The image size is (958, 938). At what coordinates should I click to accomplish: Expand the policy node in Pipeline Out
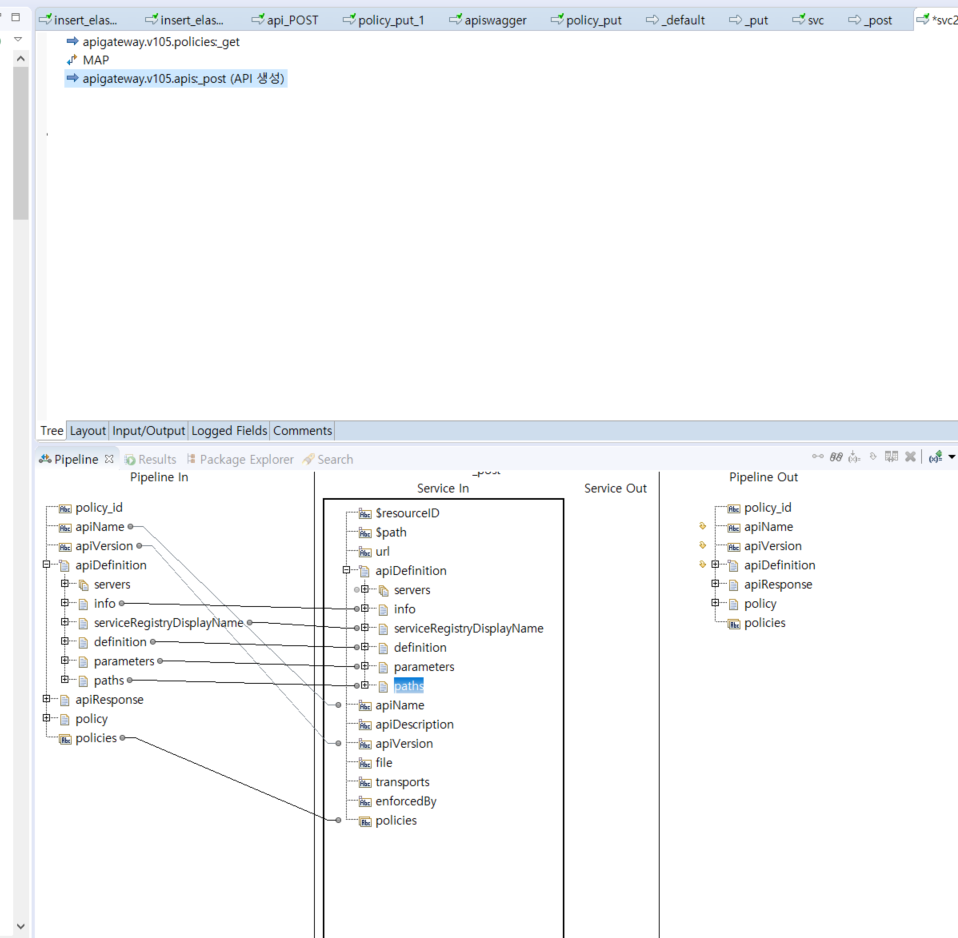[x=716, y=604]
